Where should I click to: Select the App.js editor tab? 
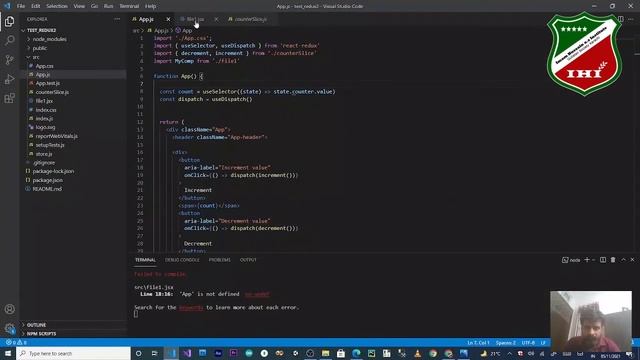pos(146,19)
